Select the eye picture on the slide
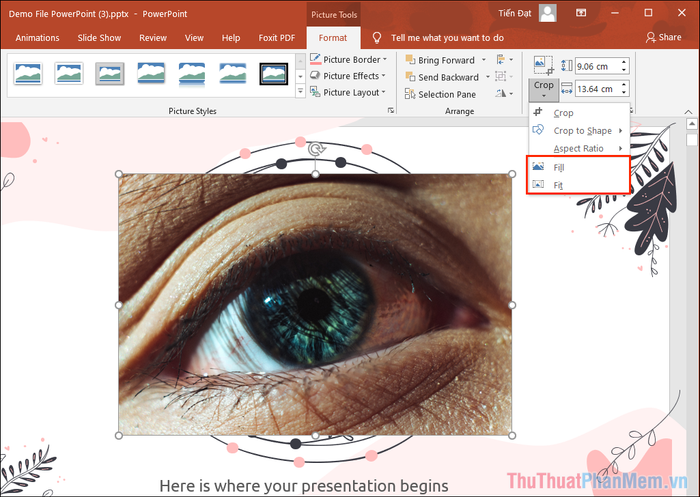This screenshot has height=497, width=700. click(x=315, y=305)
